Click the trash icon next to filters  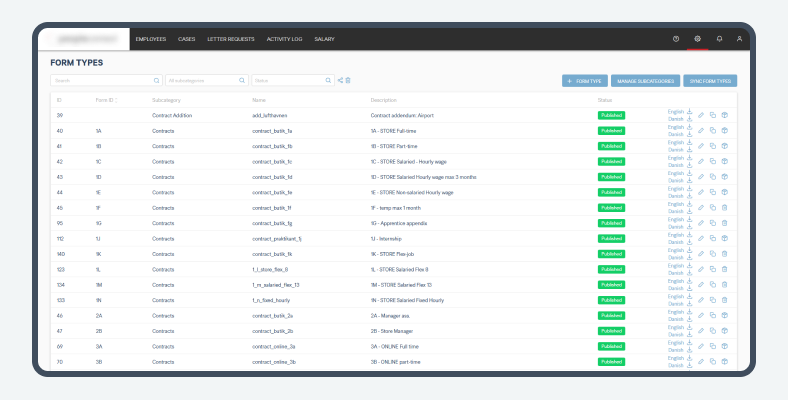pyautogui.click(x=348, y=80)
